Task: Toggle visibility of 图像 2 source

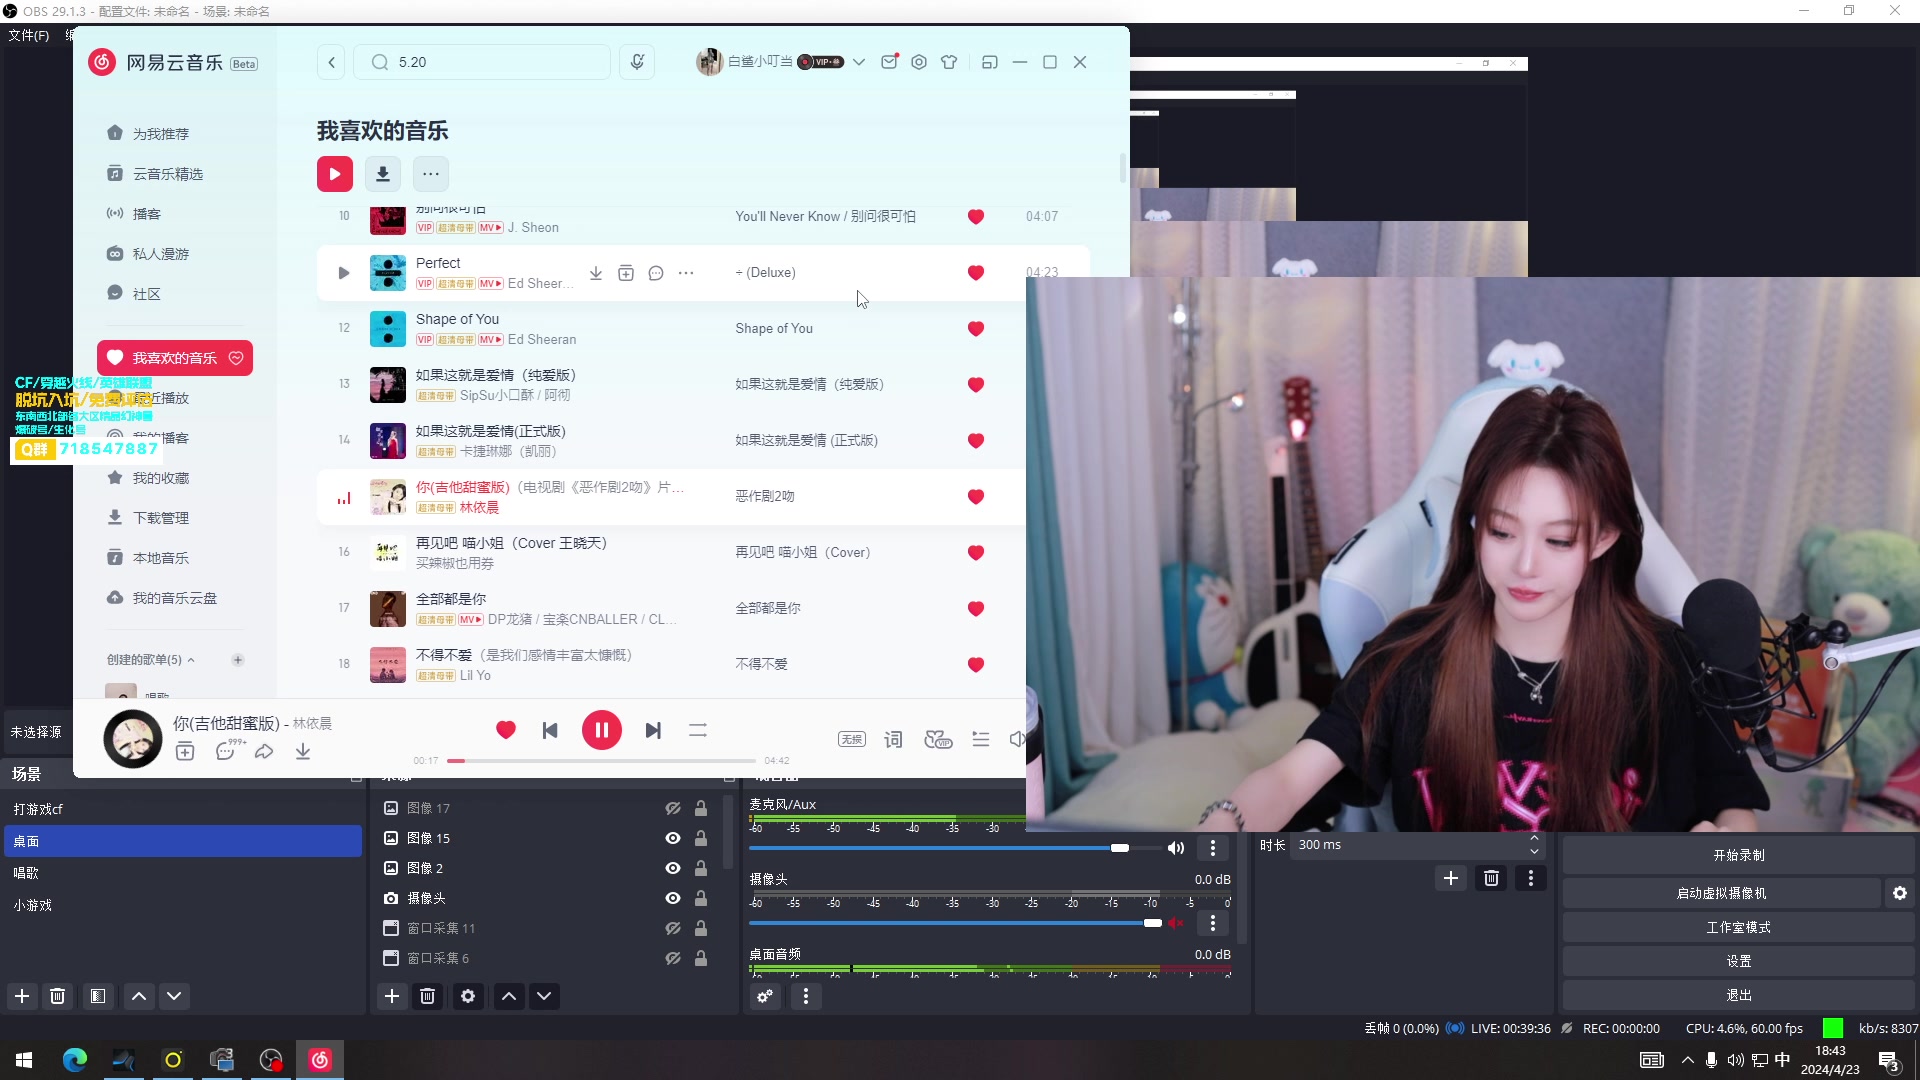Action: click(x=673, y=868)
